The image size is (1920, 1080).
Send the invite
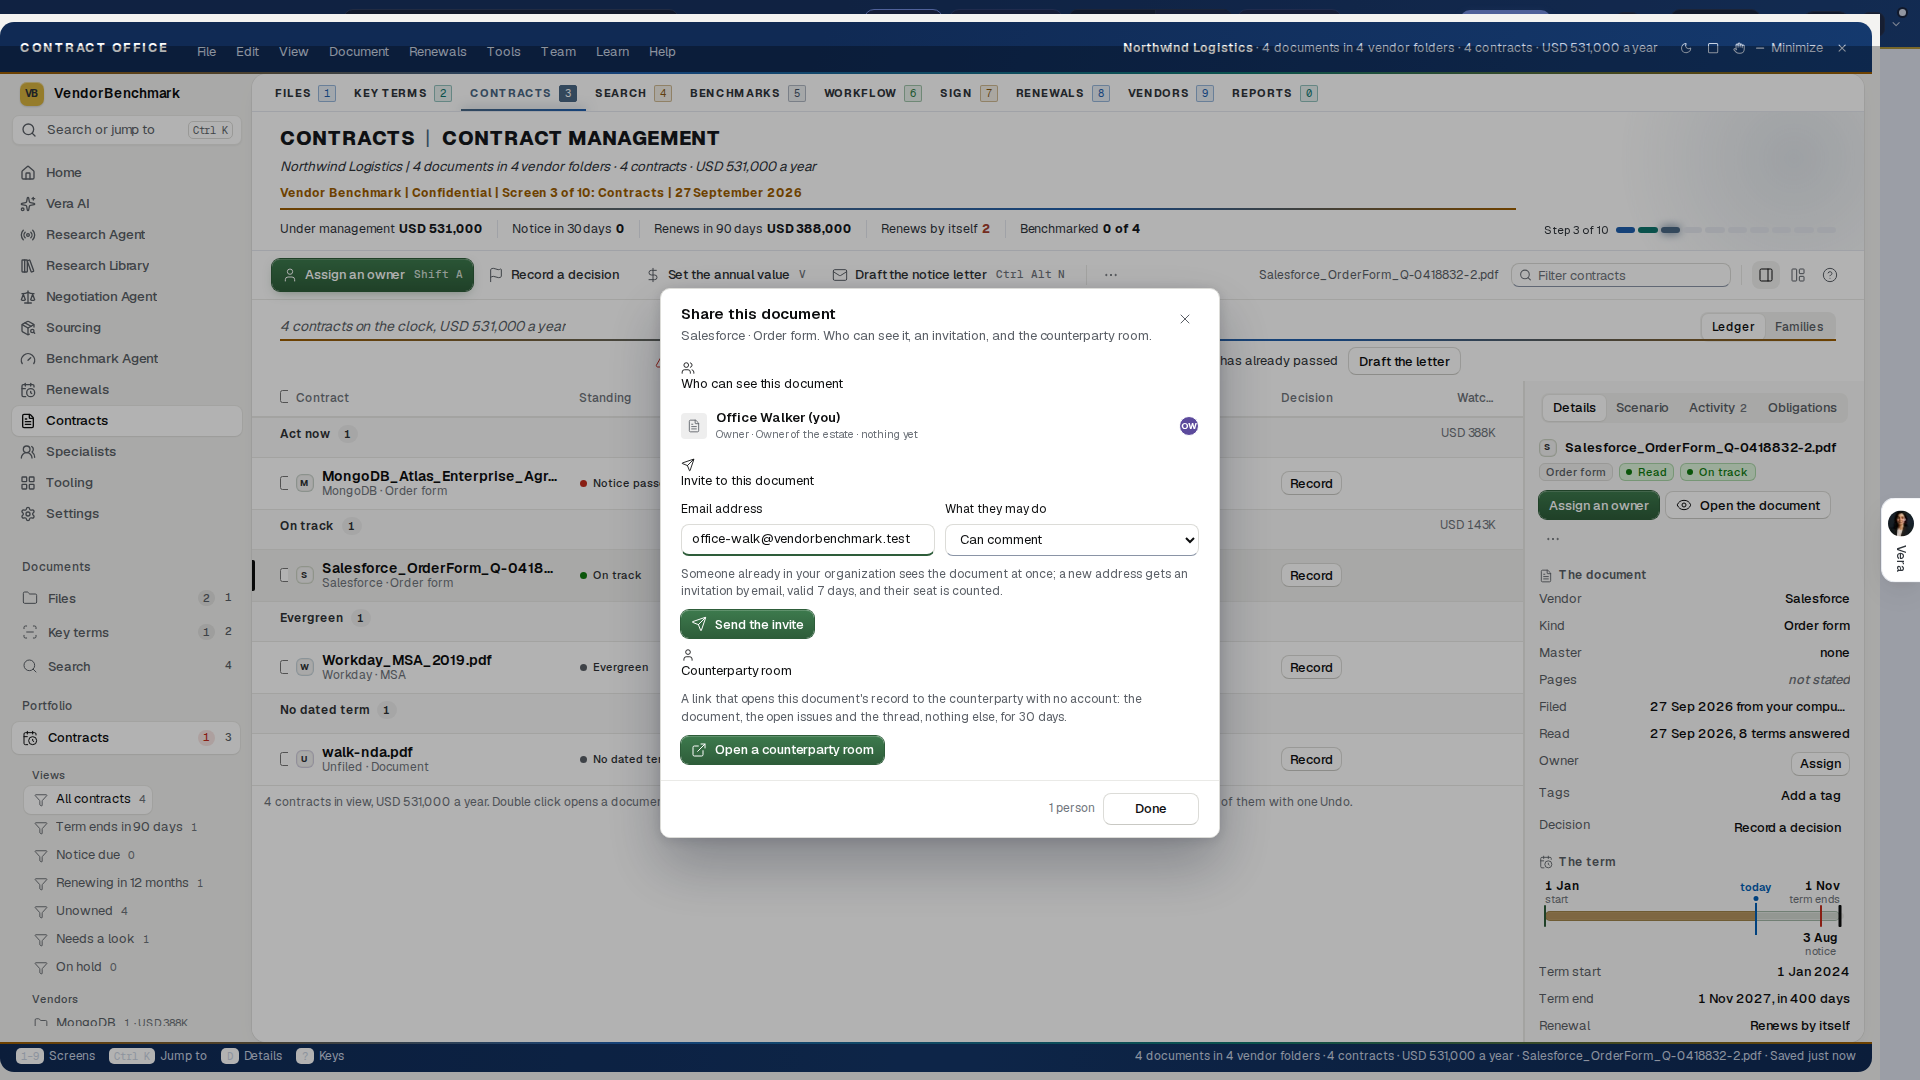747,624
